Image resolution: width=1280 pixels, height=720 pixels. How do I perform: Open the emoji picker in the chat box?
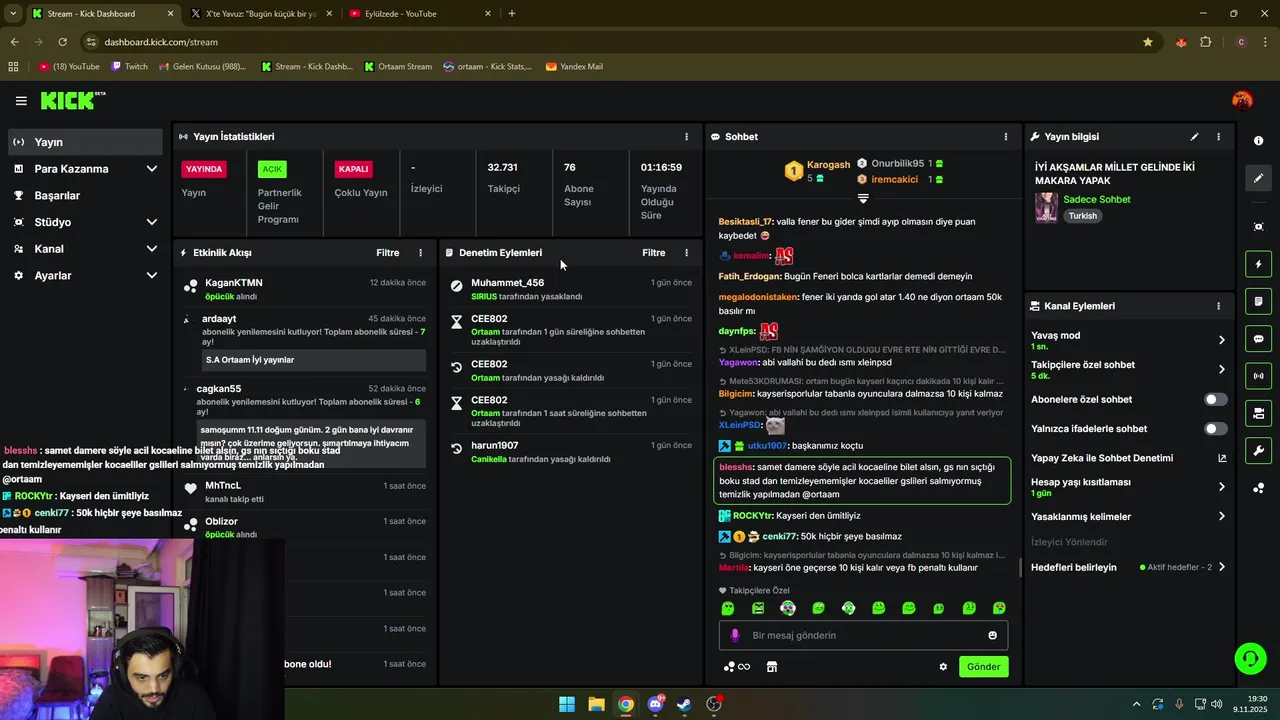992,635
